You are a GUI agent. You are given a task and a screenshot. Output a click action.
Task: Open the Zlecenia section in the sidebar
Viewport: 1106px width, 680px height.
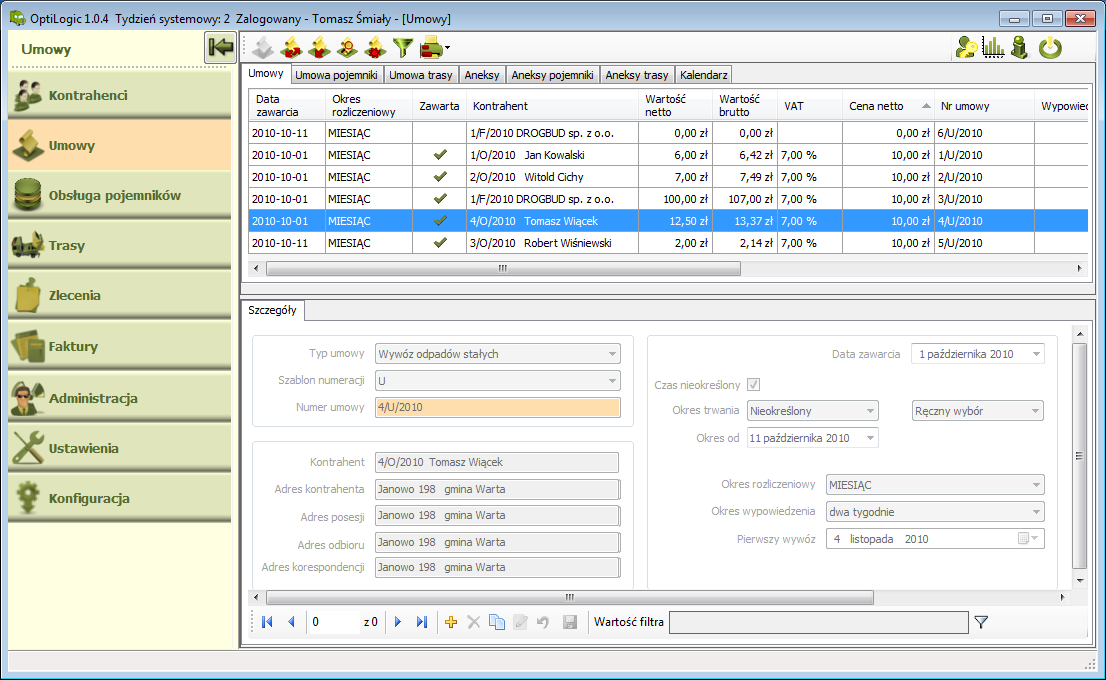[x=119, y=296]
